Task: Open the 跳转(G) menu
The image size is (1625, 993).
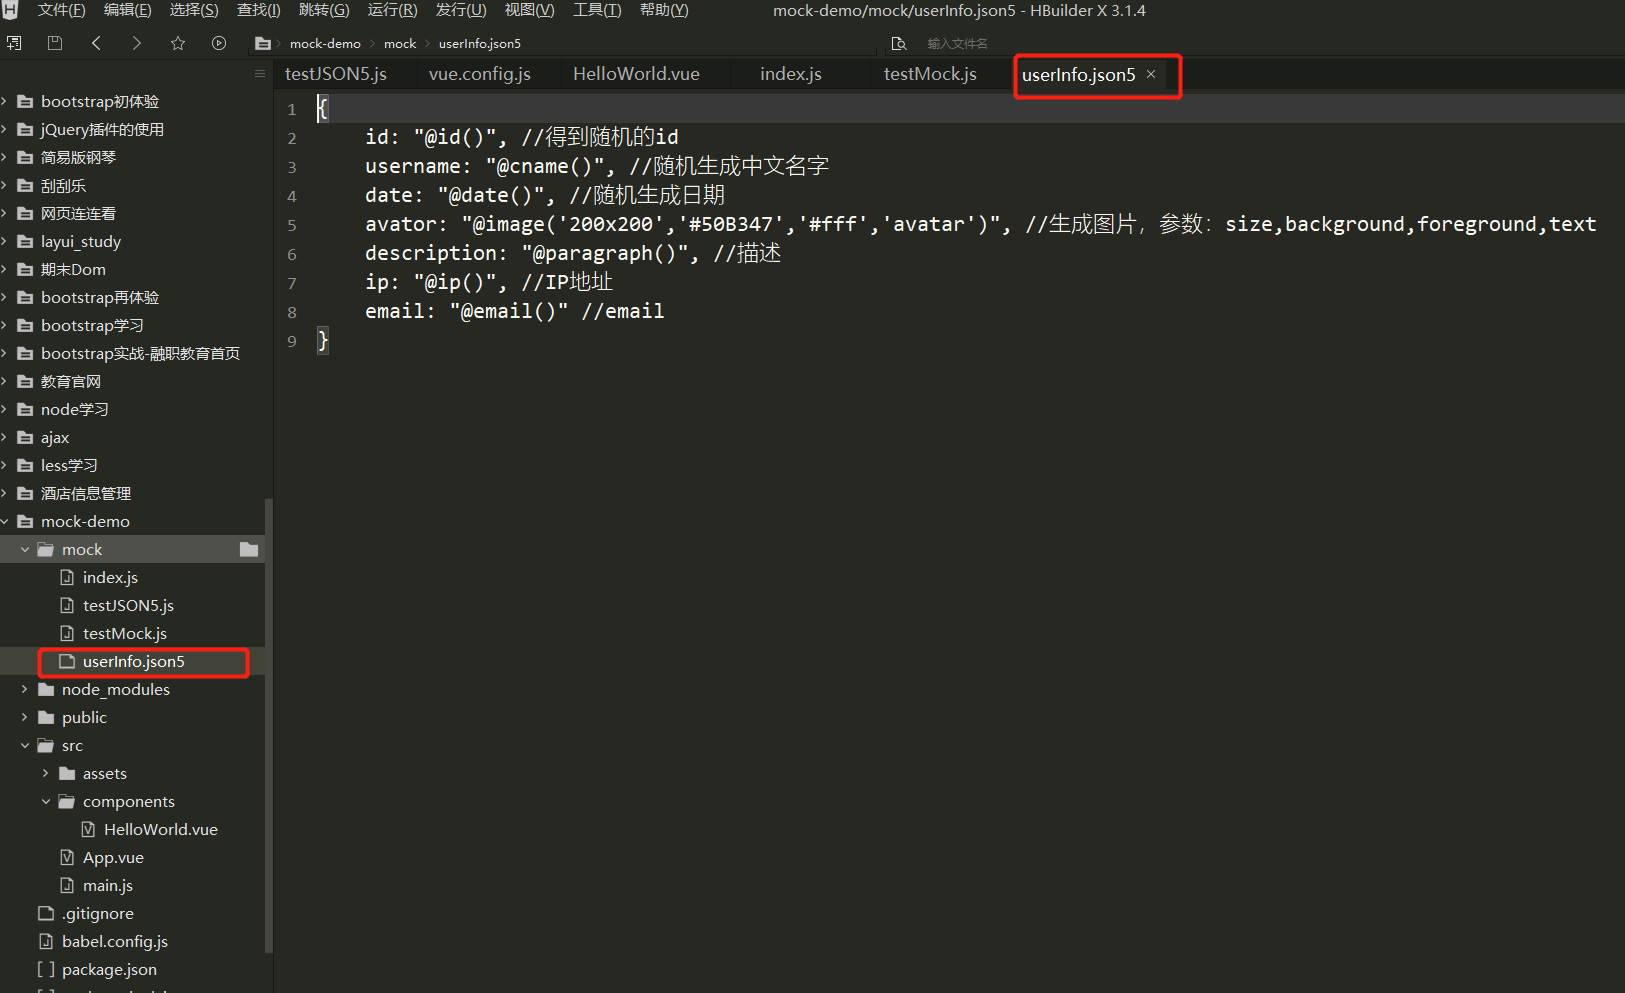Action: click(324, 10)
